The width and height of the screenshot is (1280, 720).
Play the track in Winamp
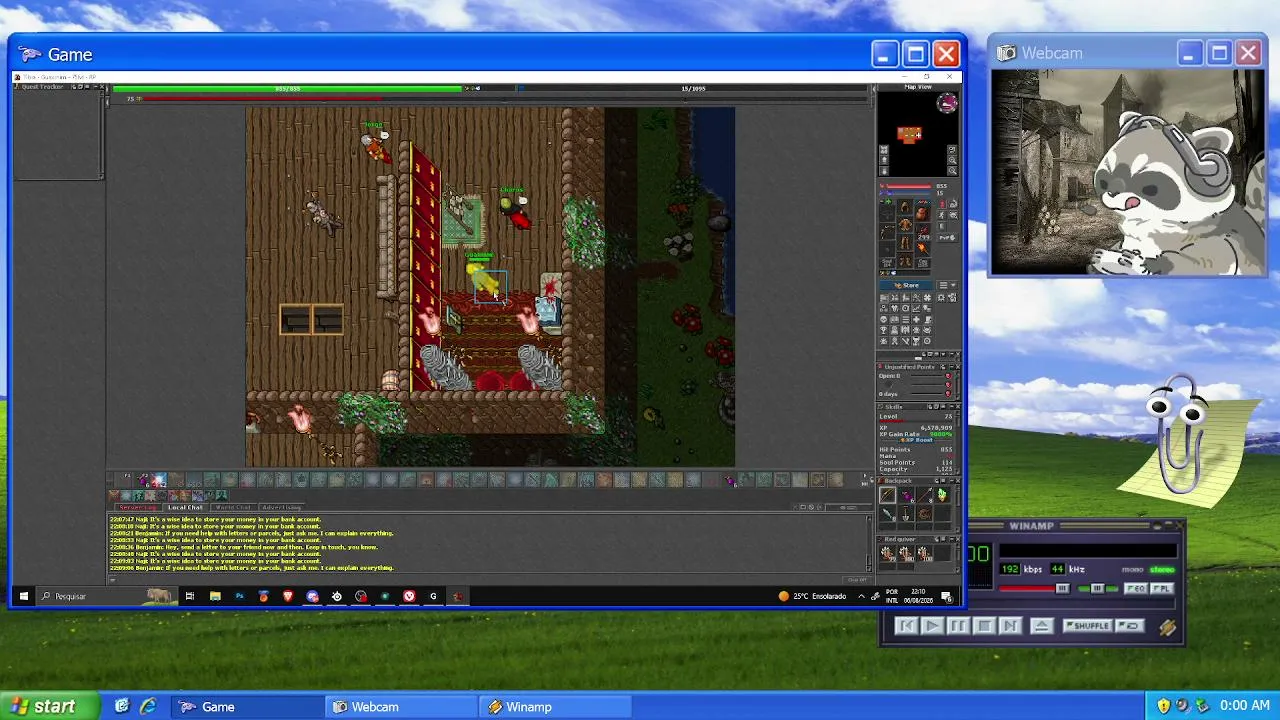pyautogui.click(x=932, y=626)
